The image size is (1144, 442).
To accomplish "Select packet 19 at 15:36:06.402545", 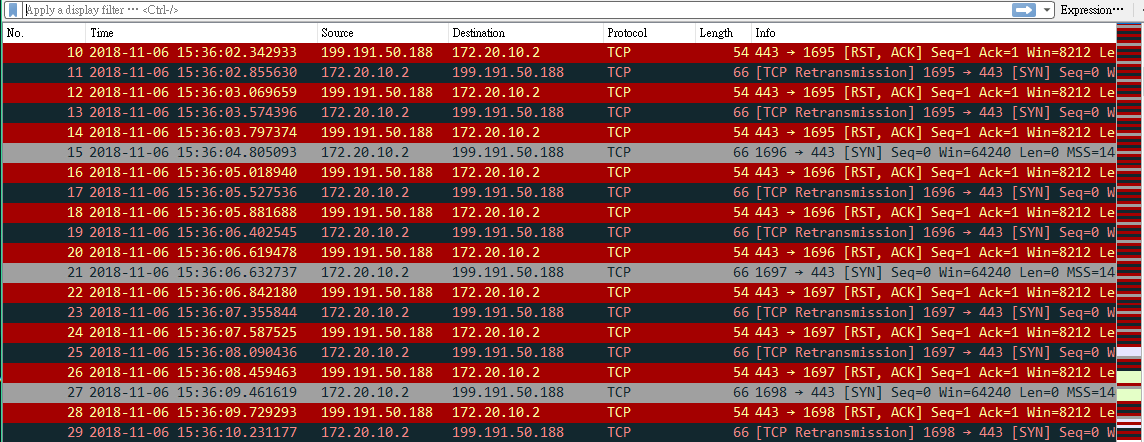I will (x=559, y=233).
